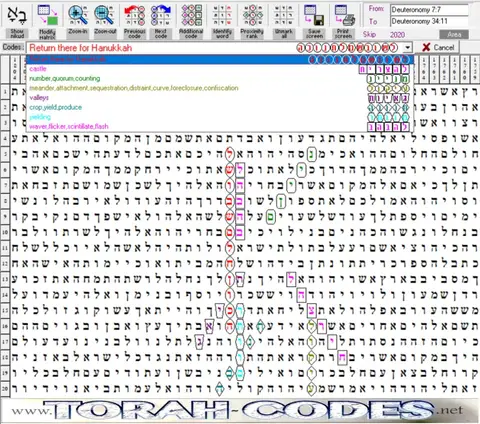Image resolution: width=480 pixels, height=424 pixels.
Task: Select the 'crop,yield,produce' code entry
Action: [220, 107]
